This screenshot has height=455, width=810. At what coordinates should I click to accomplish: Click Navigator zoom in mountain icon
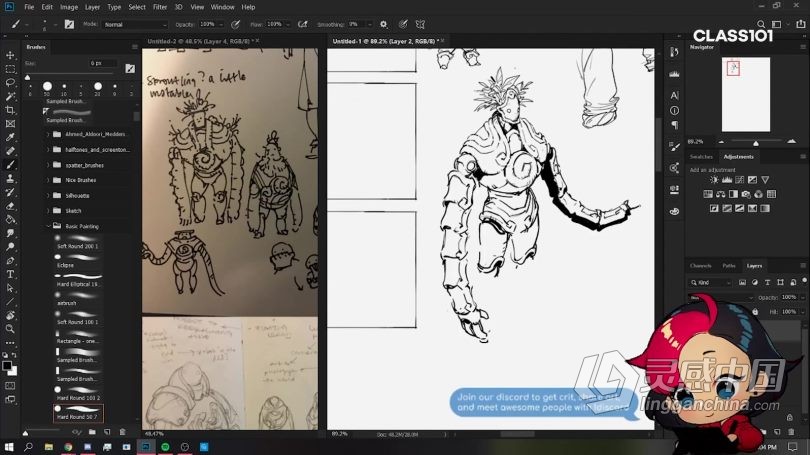pyautogui.click(x=791, y=142)
